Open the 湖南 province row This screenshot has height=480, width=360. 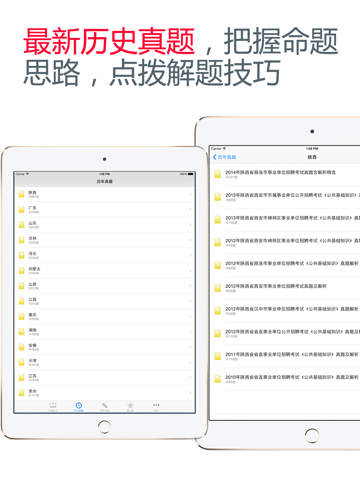pyautogui.click(x=104, y=332)
